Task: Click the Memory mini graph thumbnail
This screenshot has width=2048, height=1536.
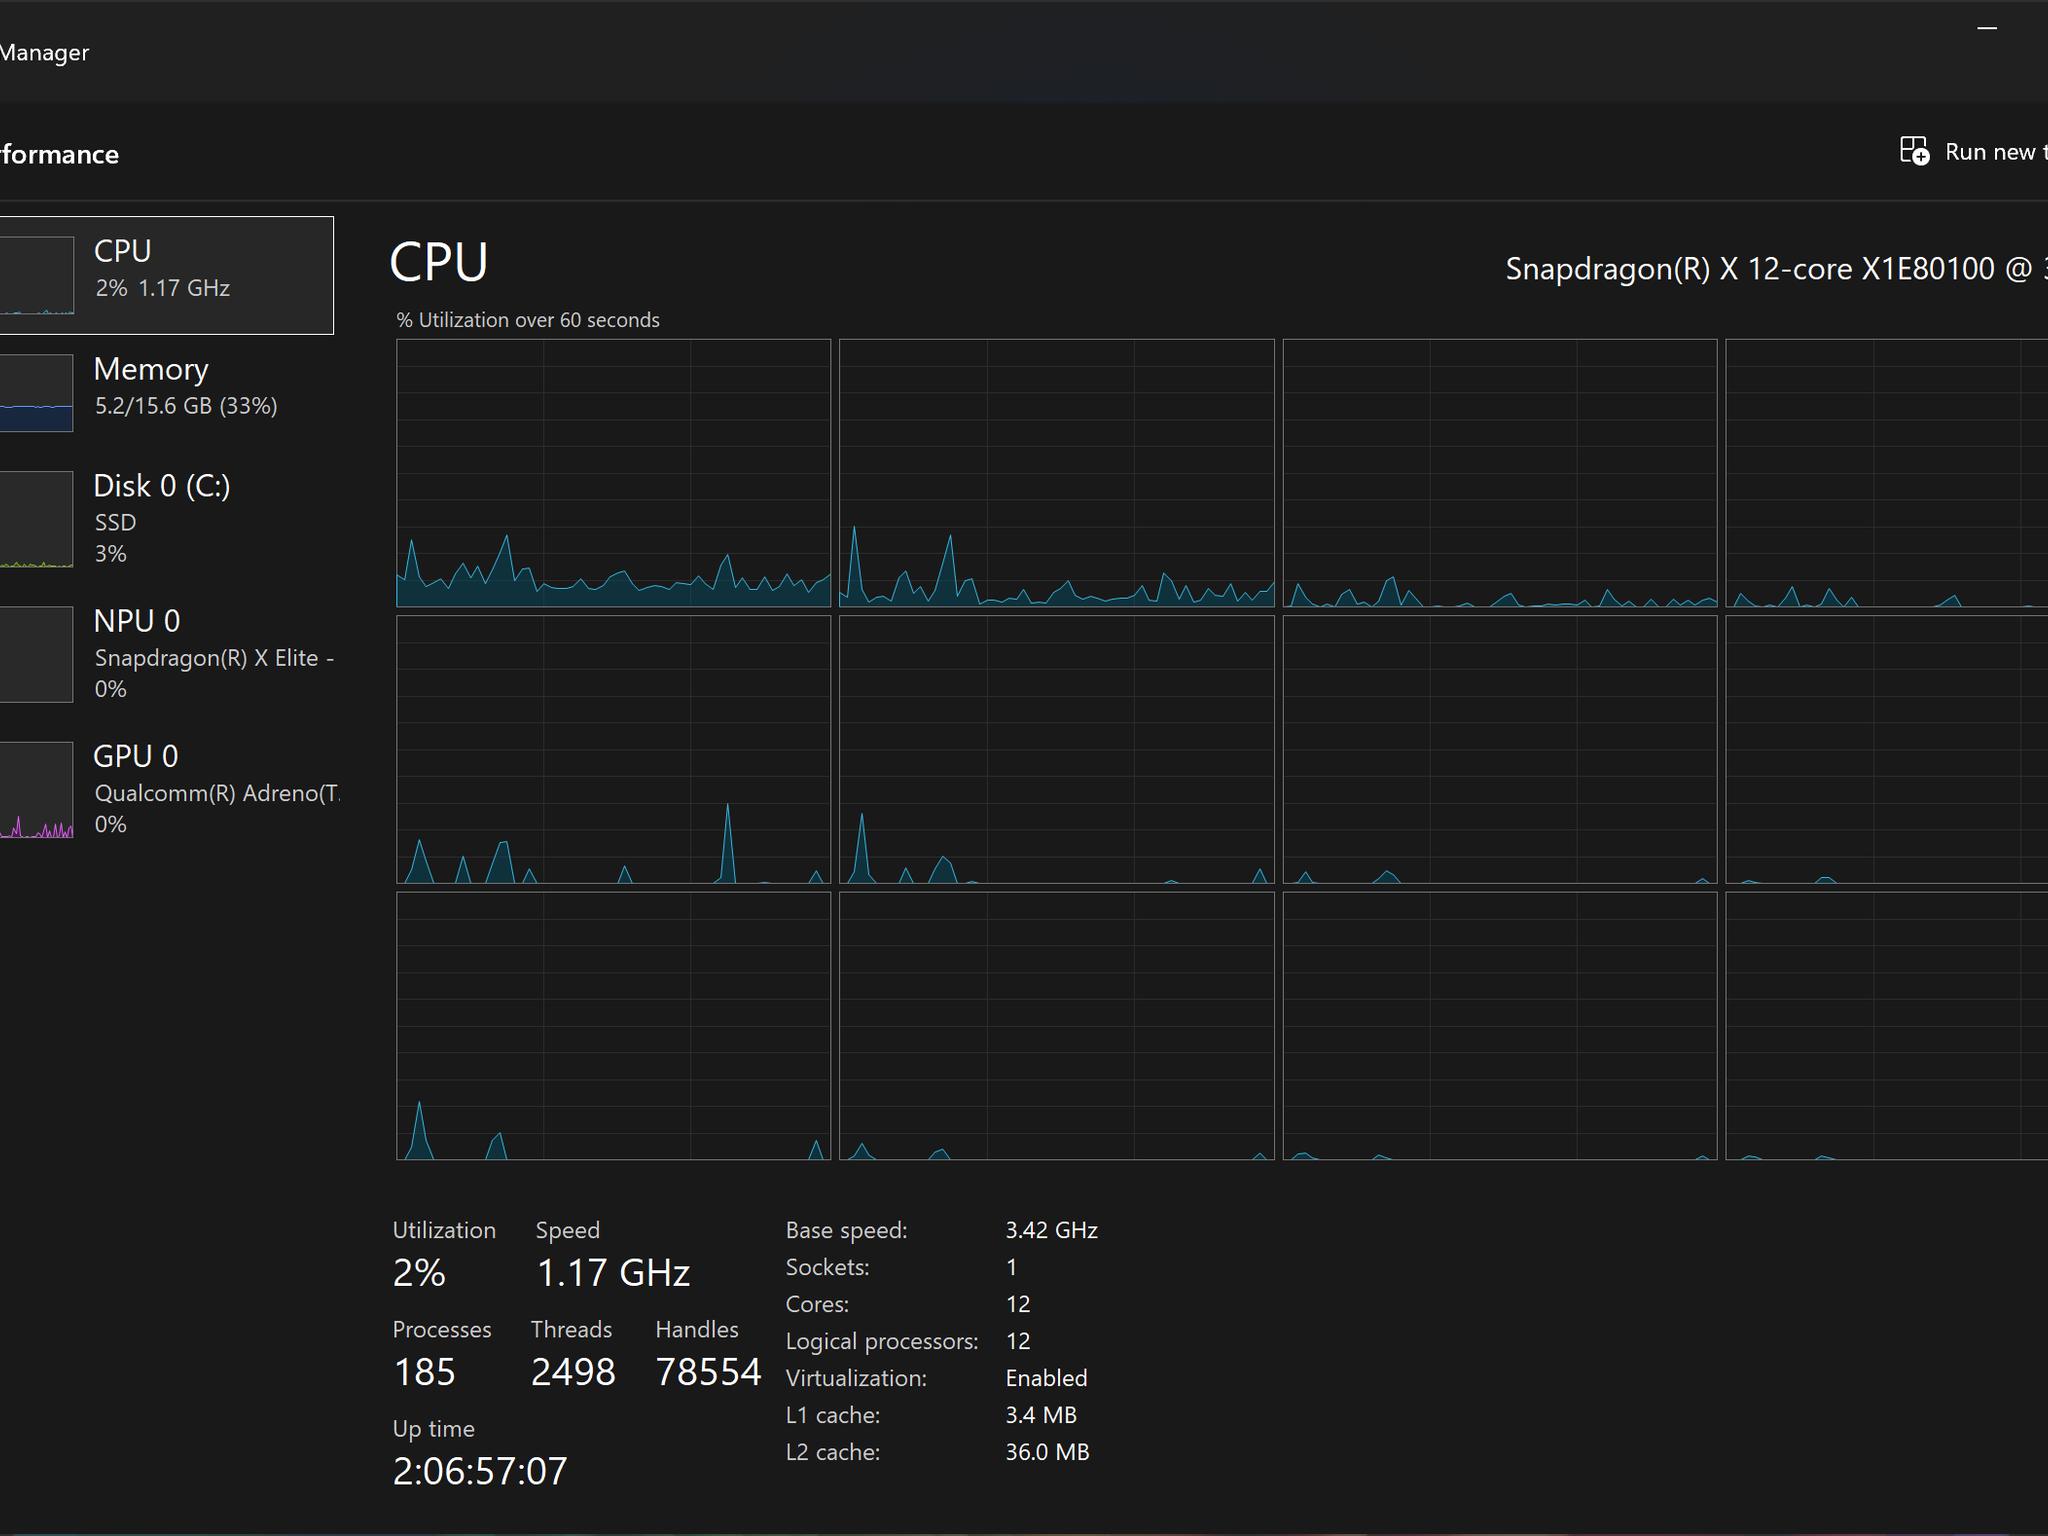Action: (36, 393)
